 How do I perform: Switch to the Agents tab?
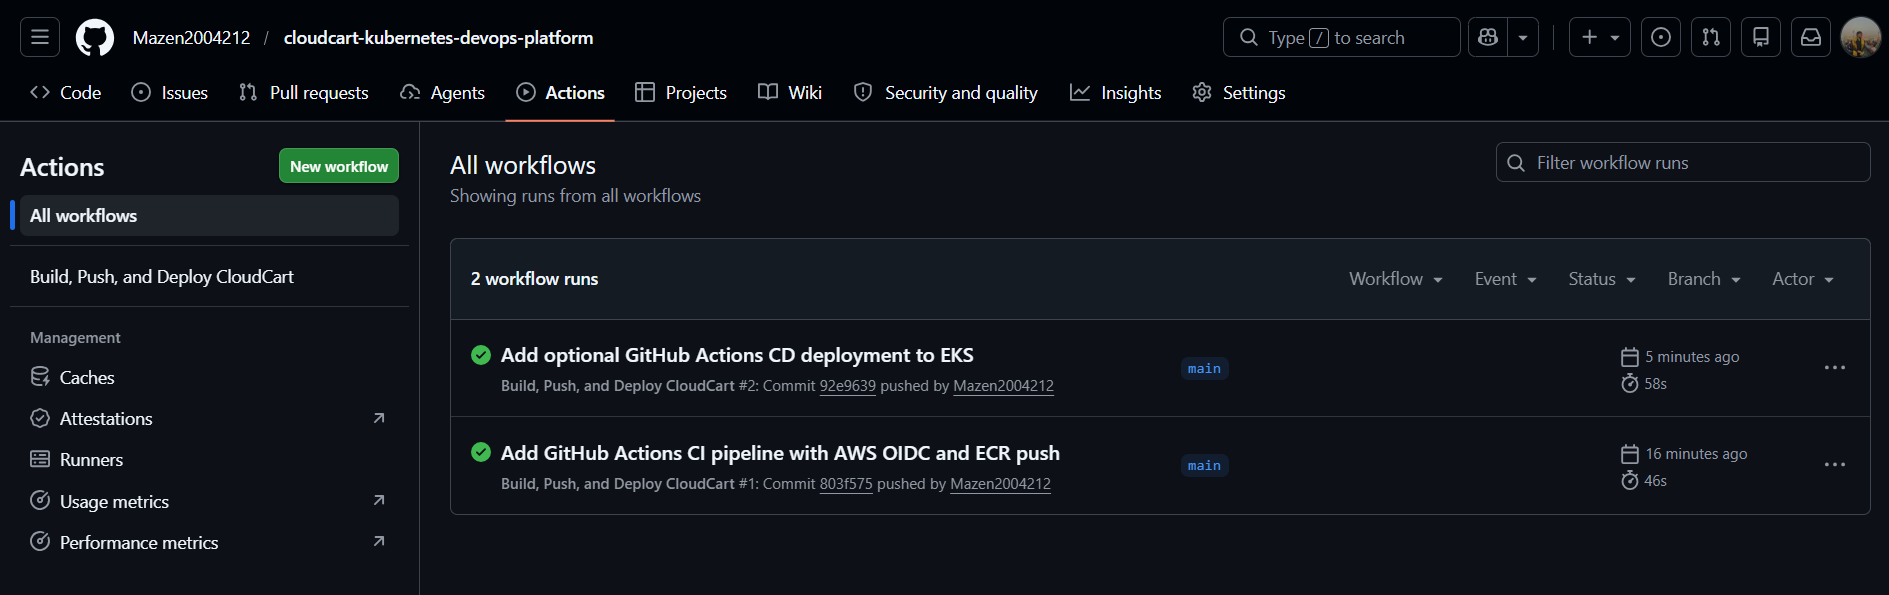(442, 93)
